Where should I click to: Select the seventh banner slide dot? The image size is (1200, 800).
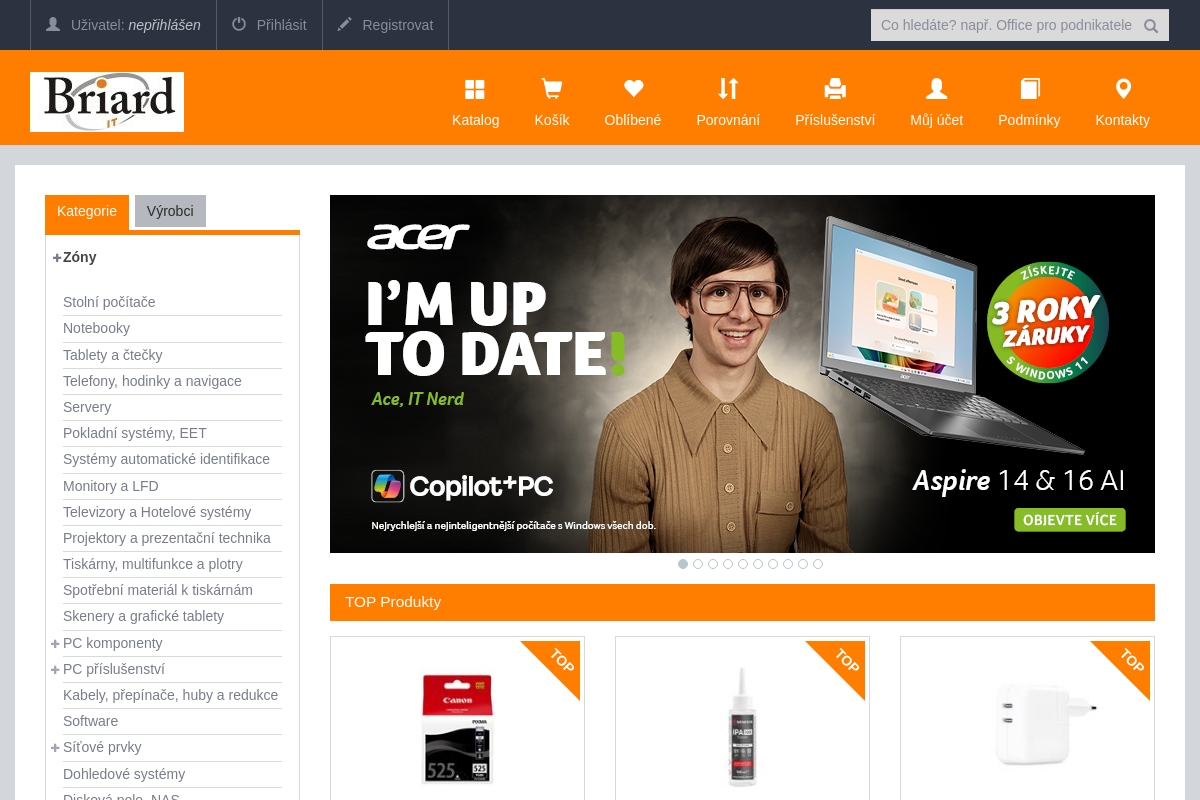[x=773, y=564]
